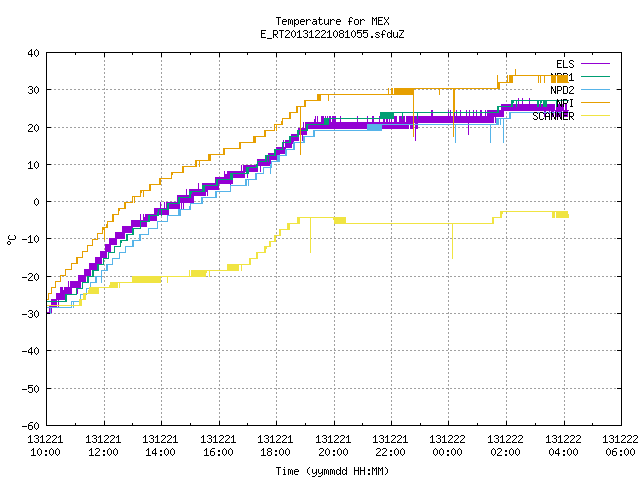The image size is (640, 480).
Task: Click the x-axis tick label 131221 22:00
Action: click(x=391, y=446)
